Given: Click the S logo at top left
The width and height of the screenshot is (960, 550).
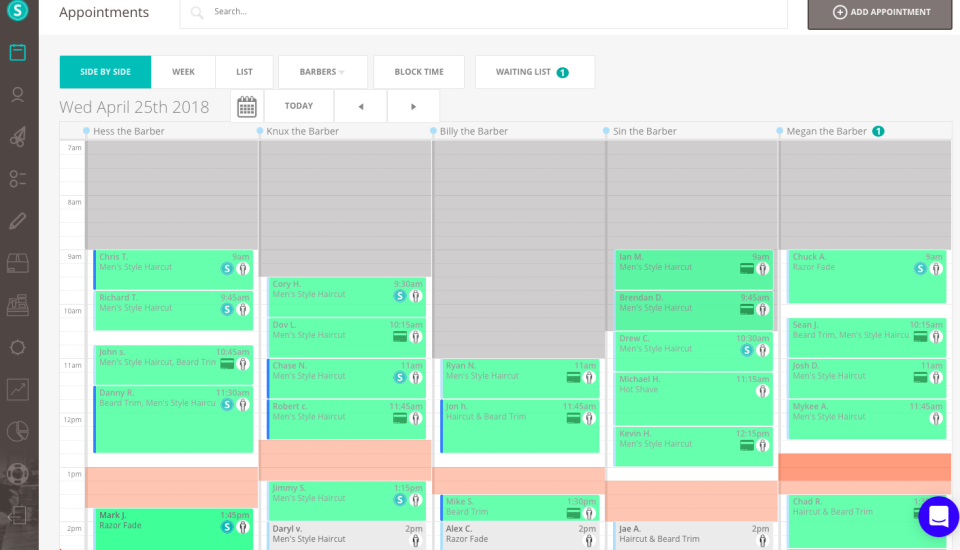Looking at the screenshot, I should click(x=18, y=10).
